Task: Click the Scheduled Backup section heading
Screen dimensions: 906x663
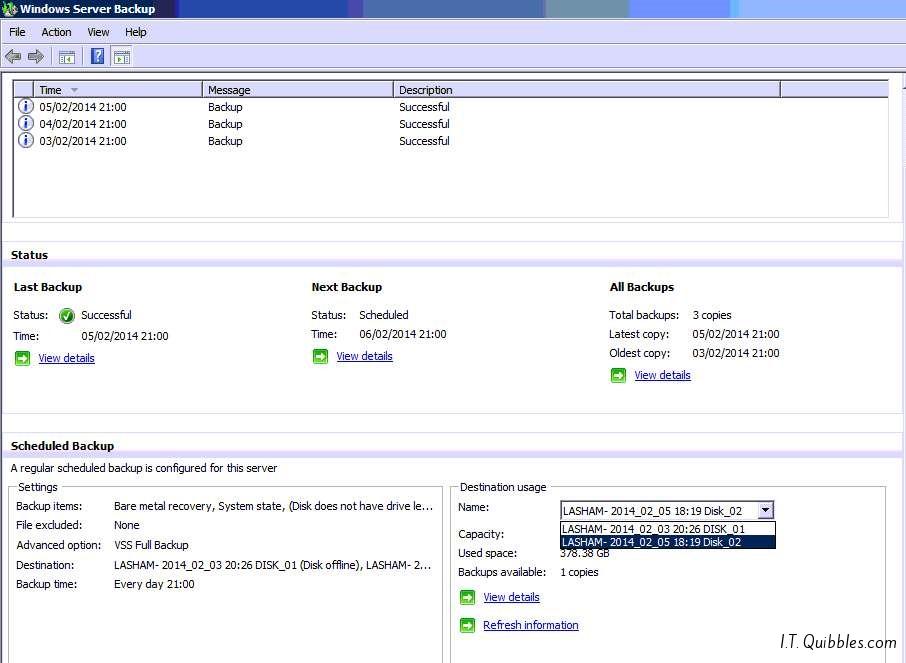Action: pos(62,446)
